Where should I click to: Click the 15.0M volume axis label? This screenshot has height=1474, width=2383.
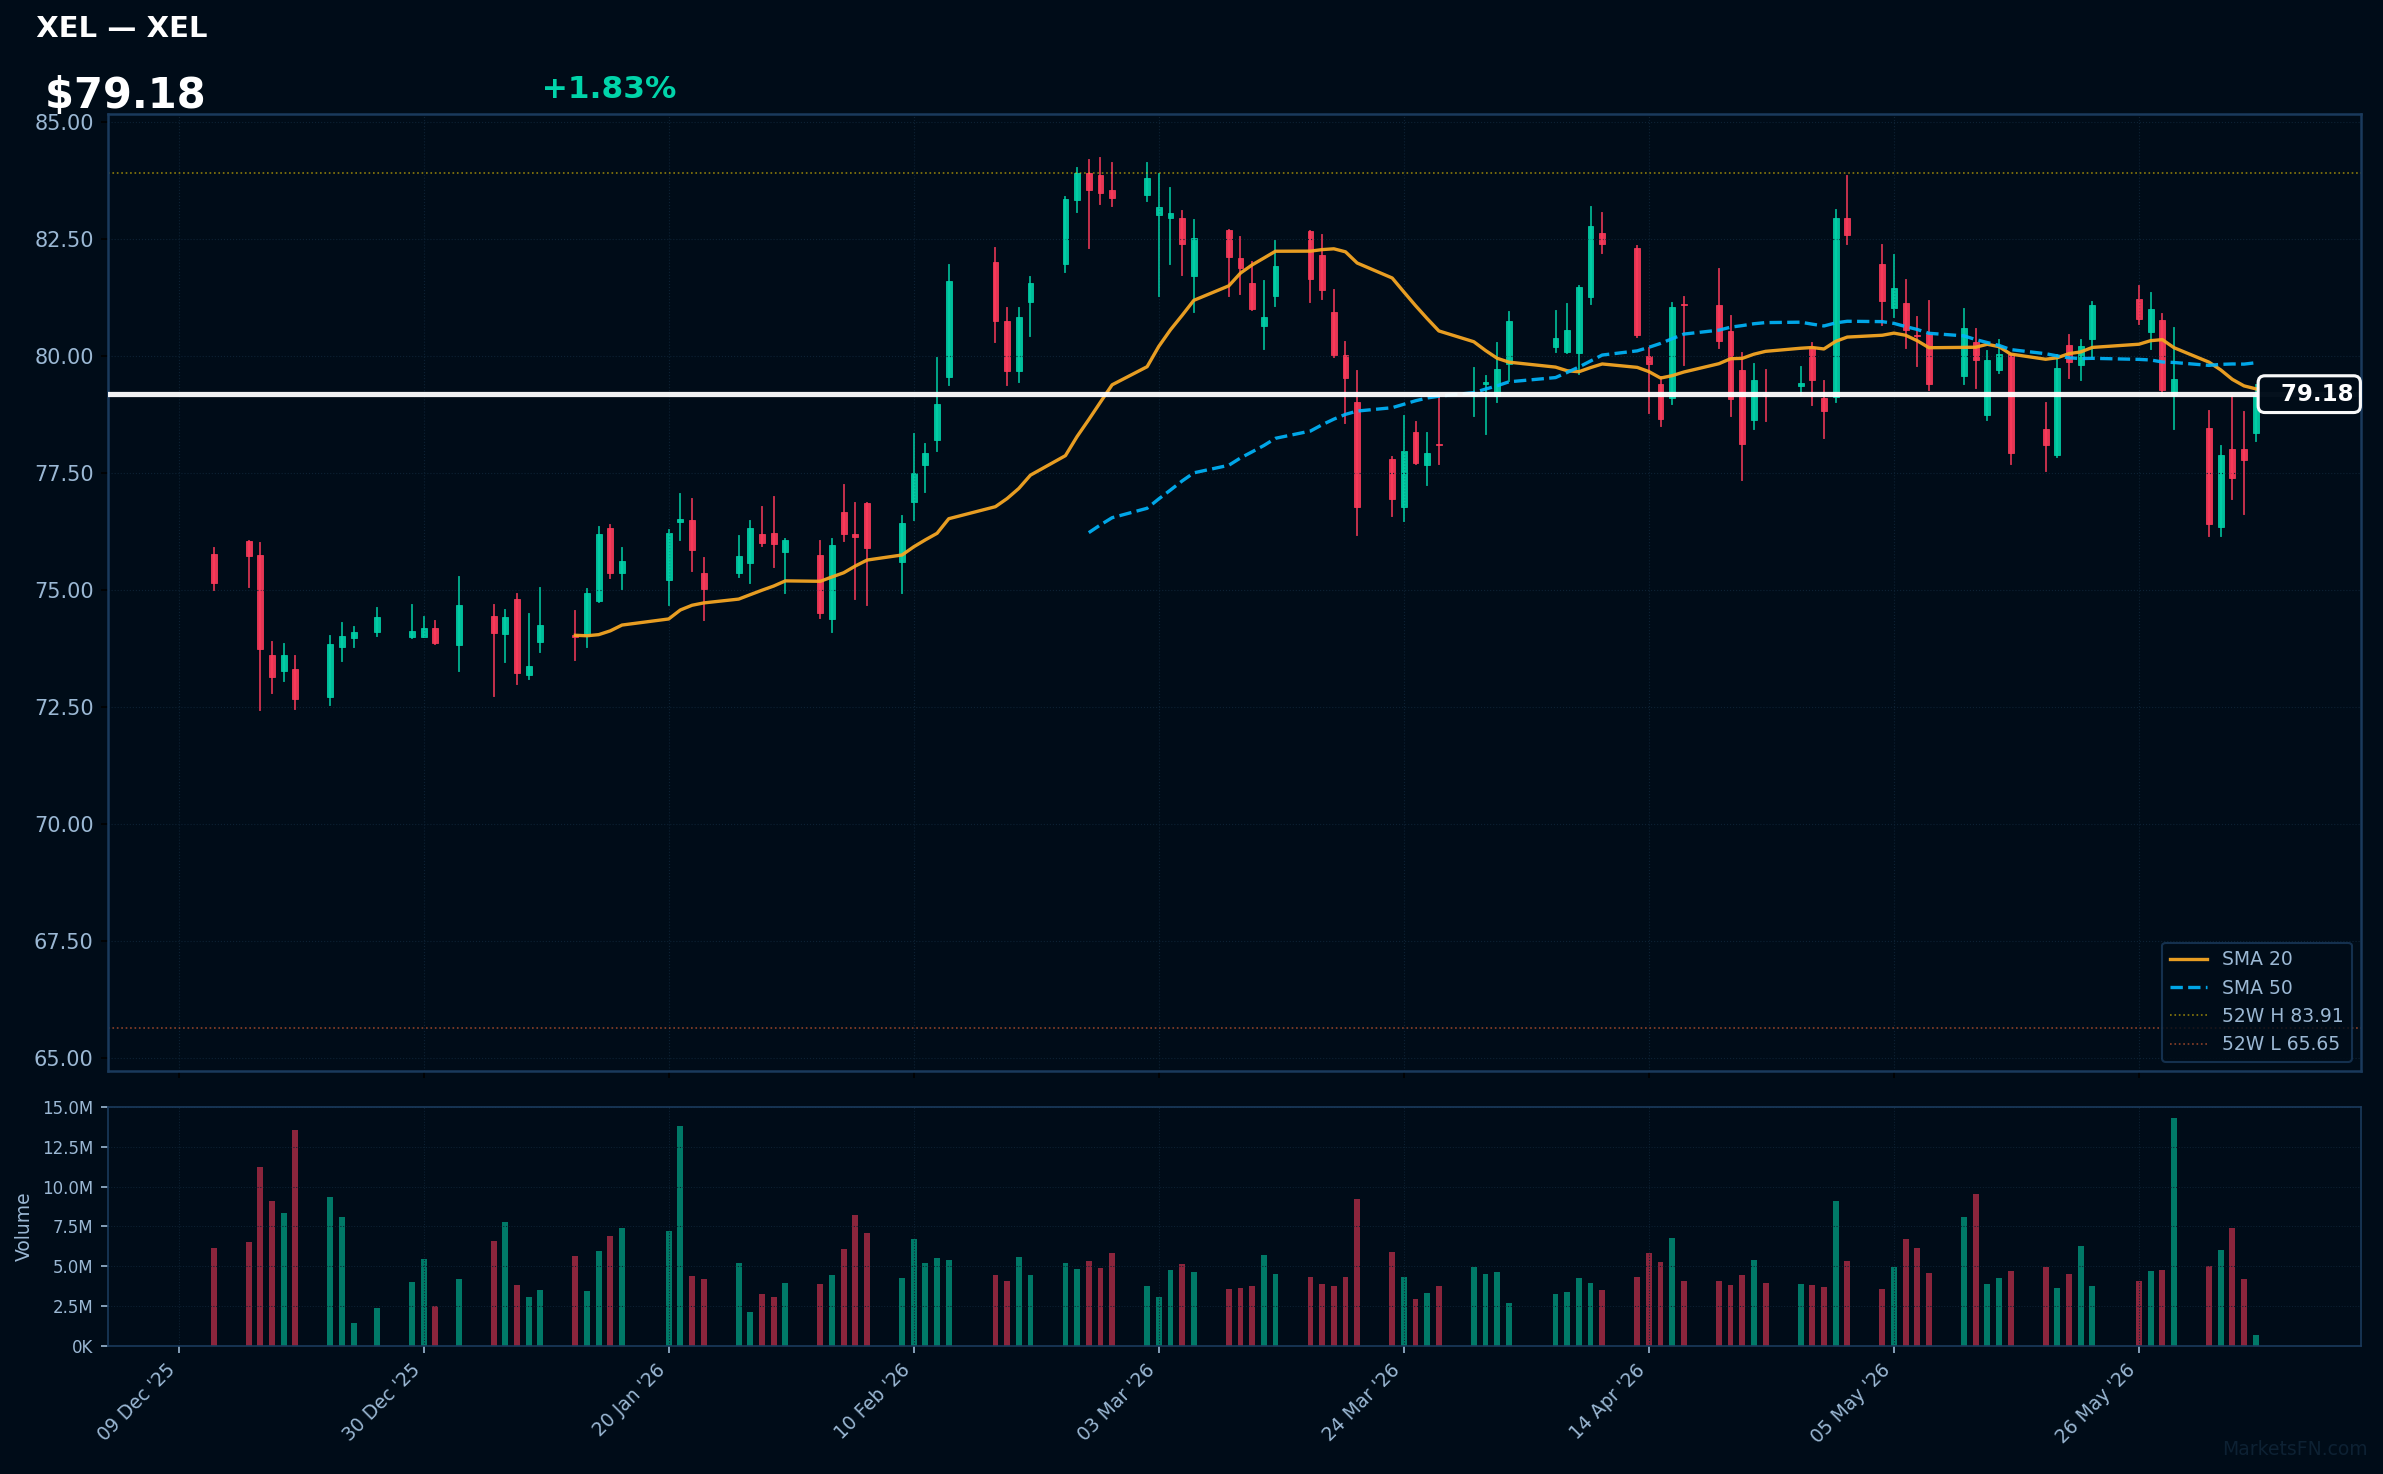(x=68, y=1108)
